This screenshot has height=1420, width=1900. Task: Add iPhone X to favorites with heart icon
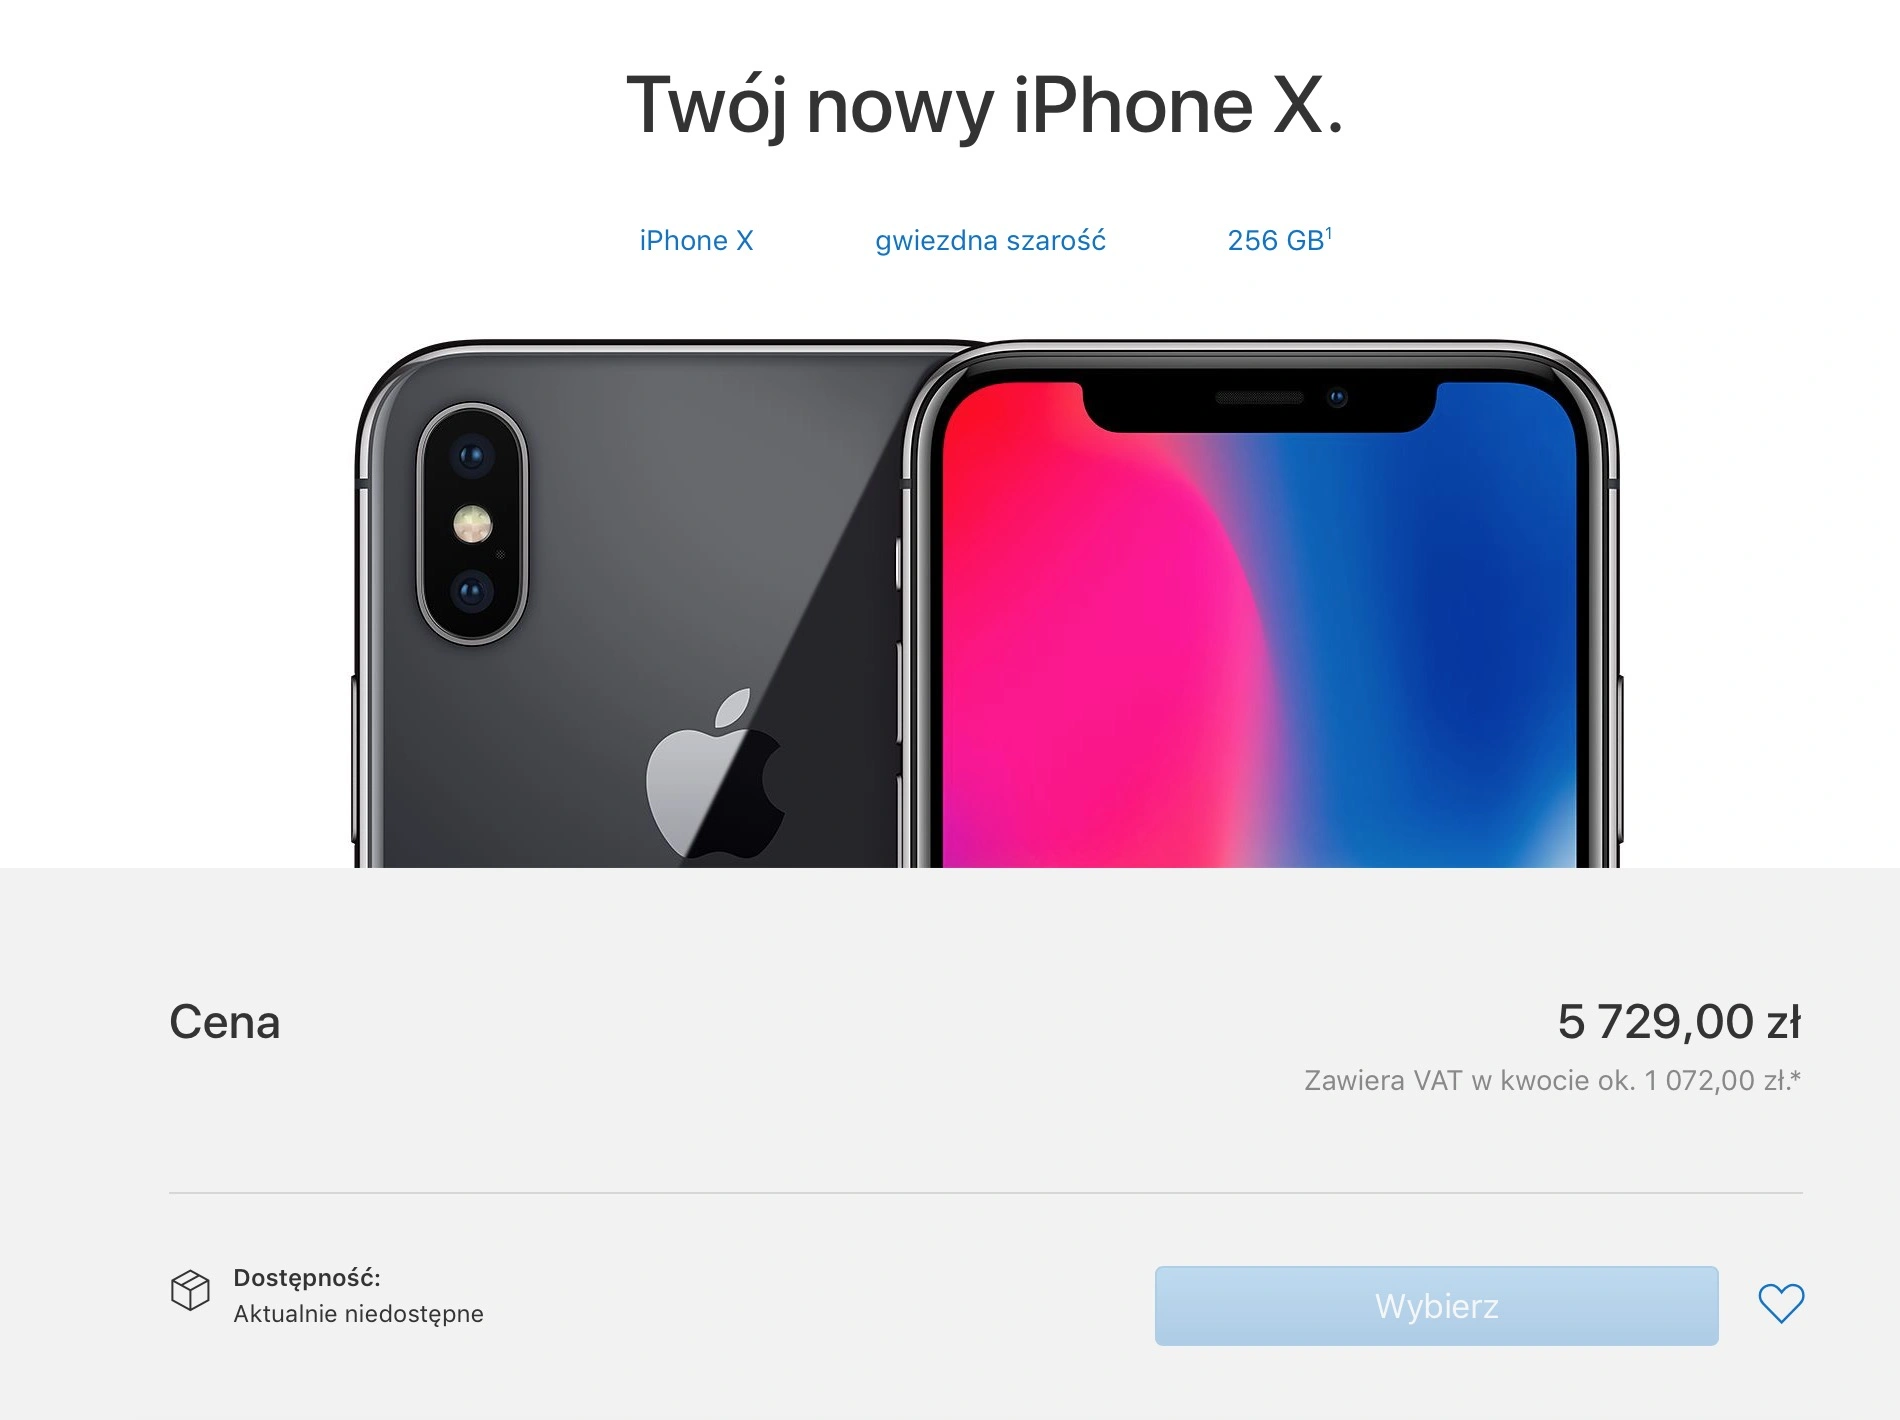1781,1304
